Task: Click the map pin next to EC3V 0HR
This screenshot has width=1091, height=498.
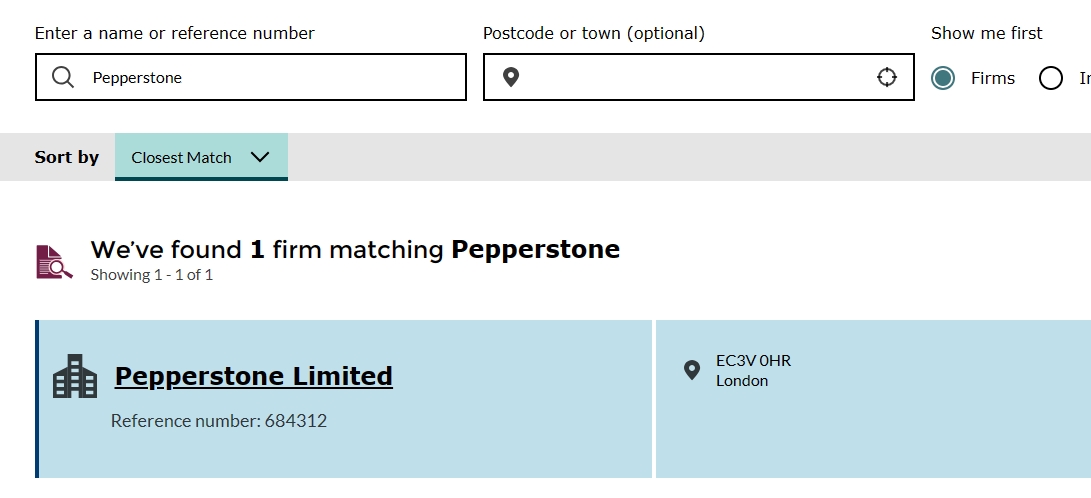Action: [691, 370]
